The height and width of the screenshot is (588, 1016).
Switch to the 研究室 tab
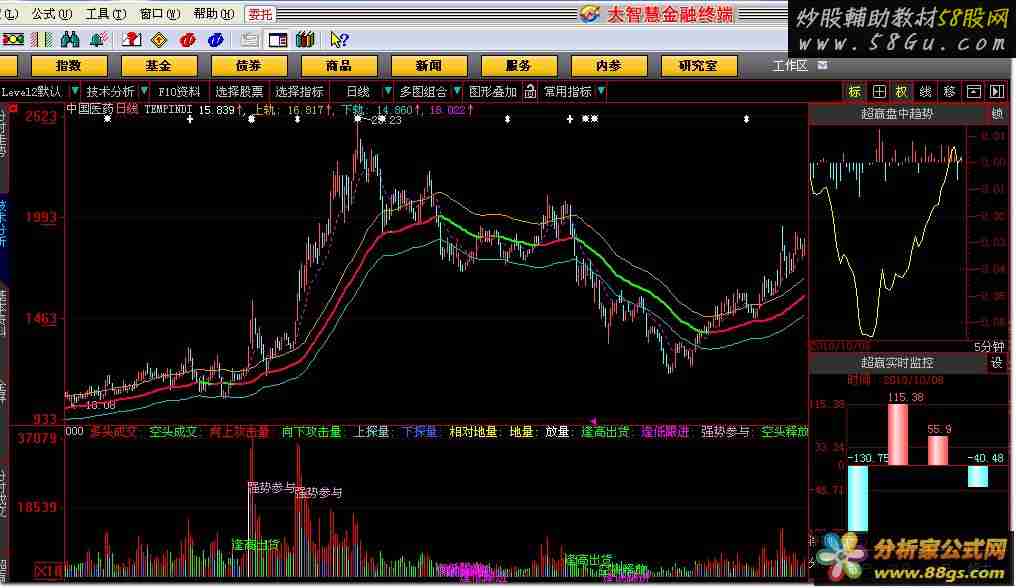(698, 65)
